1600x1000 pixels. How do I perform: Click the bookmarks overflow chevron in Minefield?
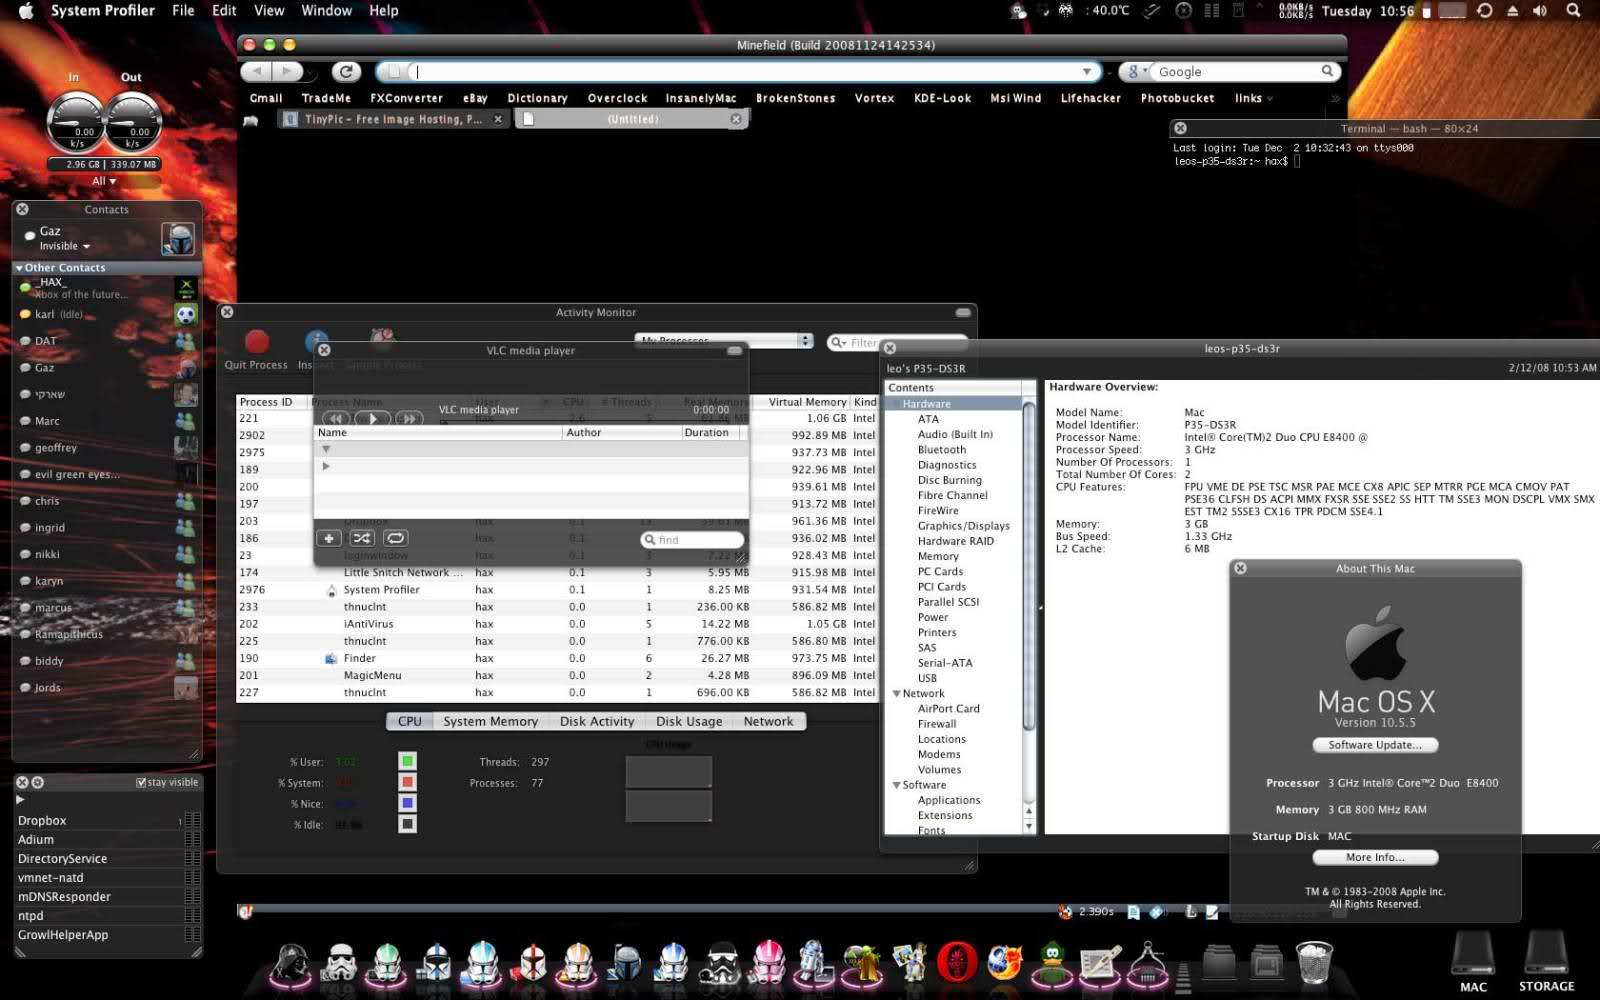pyautogui.click(x=1334, y=98)
